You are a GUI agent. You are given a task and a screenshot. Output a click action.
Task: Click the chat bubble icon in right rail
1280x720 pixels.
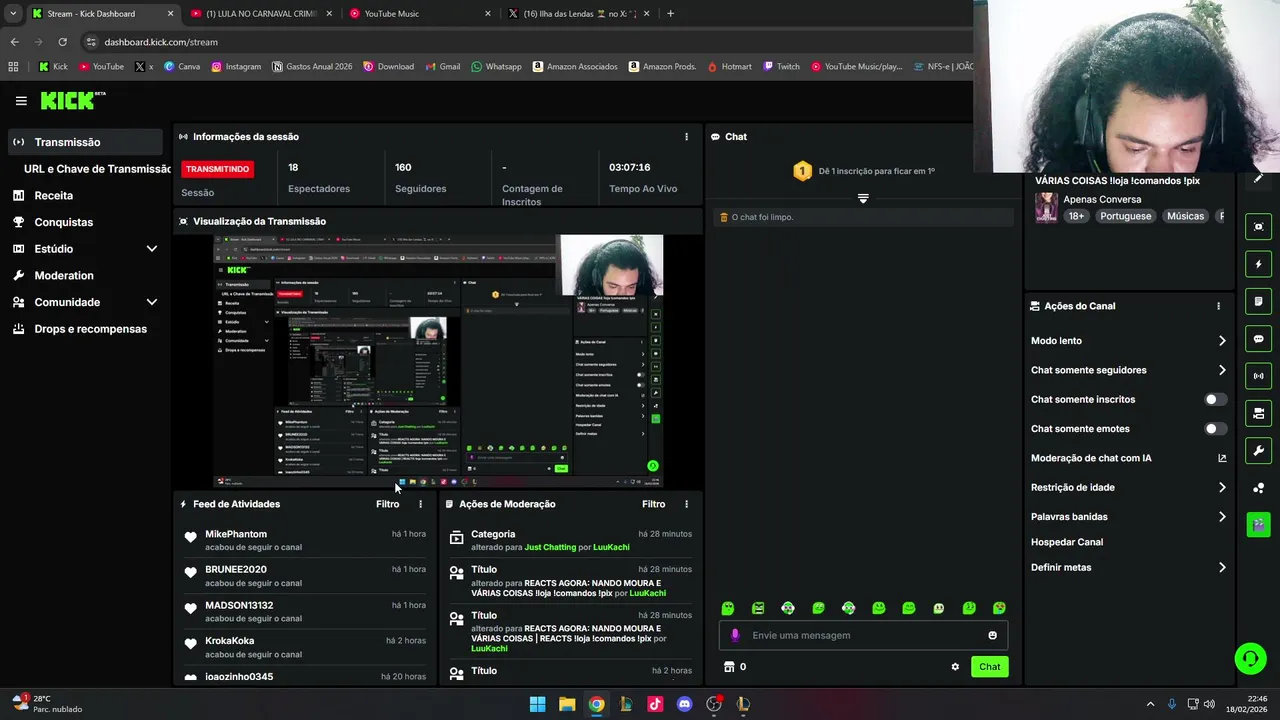[x=1258, y=339]
